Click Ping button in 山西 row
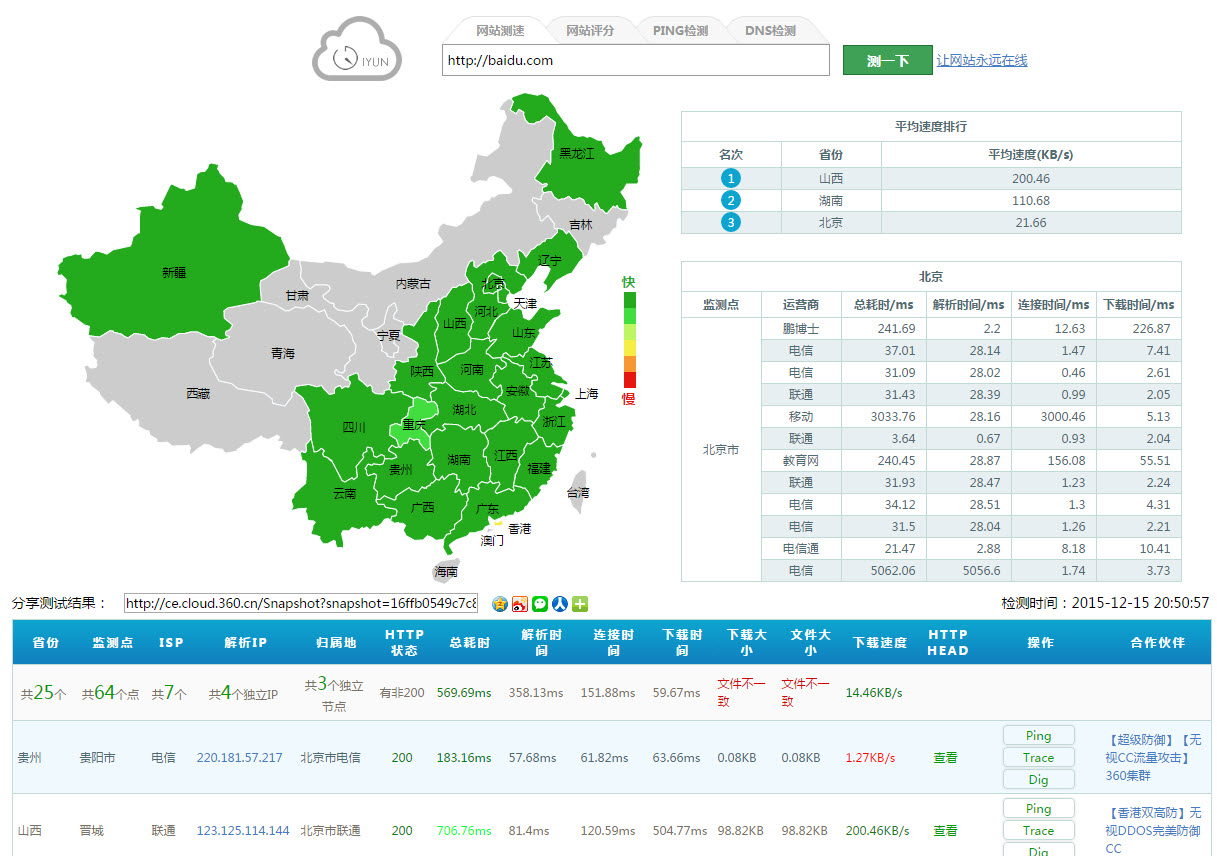1217x856 pixels. point(1039,809)
